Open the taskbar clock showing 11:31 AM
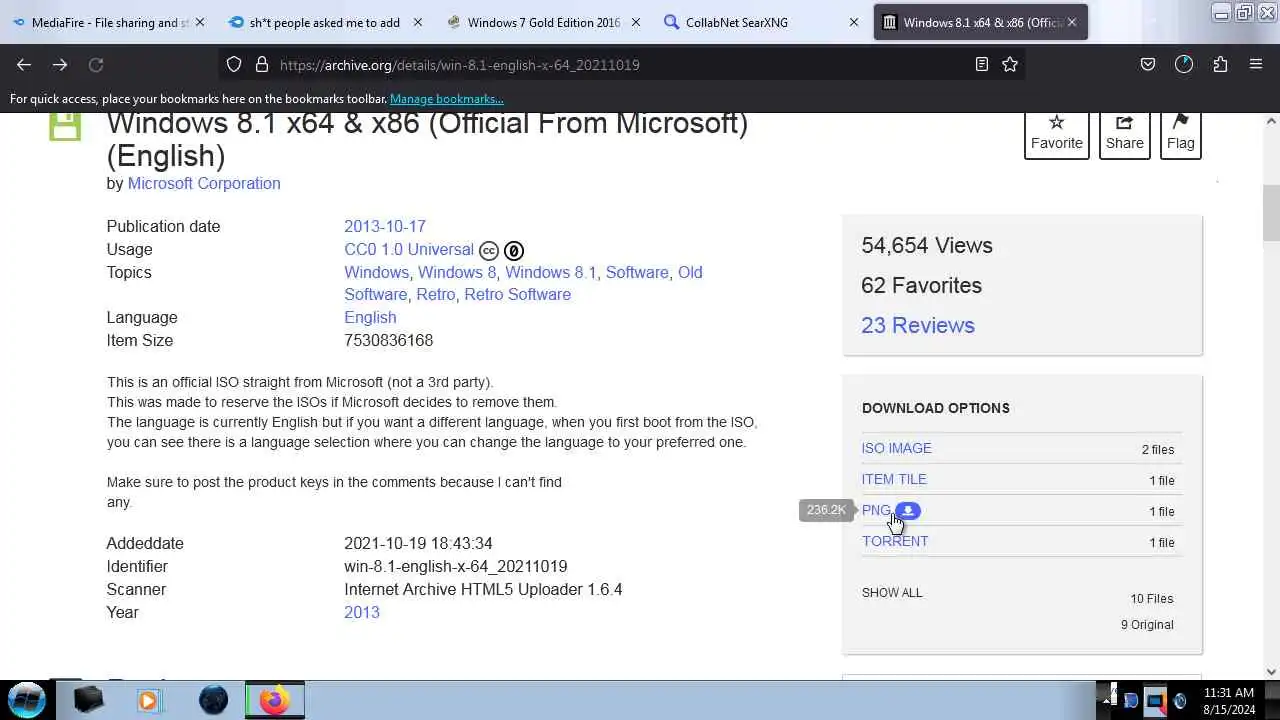The width and height of the screenshot is (1280, 720). [1229, 700]
